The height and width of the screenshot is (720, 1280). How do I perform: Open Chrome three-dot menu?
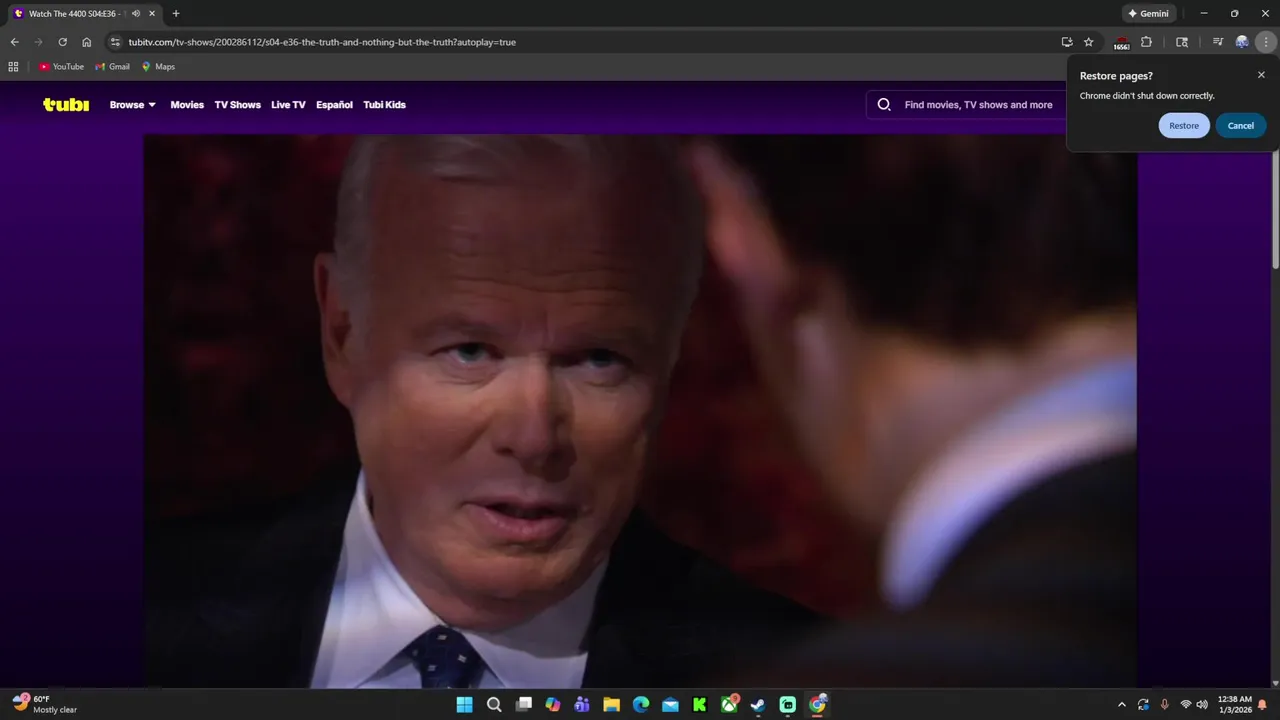point(1267,42)
